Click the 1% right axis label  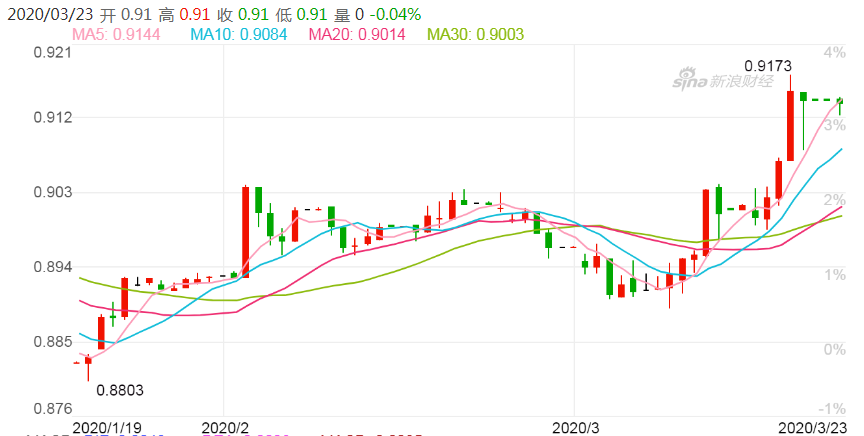[834, 274]
